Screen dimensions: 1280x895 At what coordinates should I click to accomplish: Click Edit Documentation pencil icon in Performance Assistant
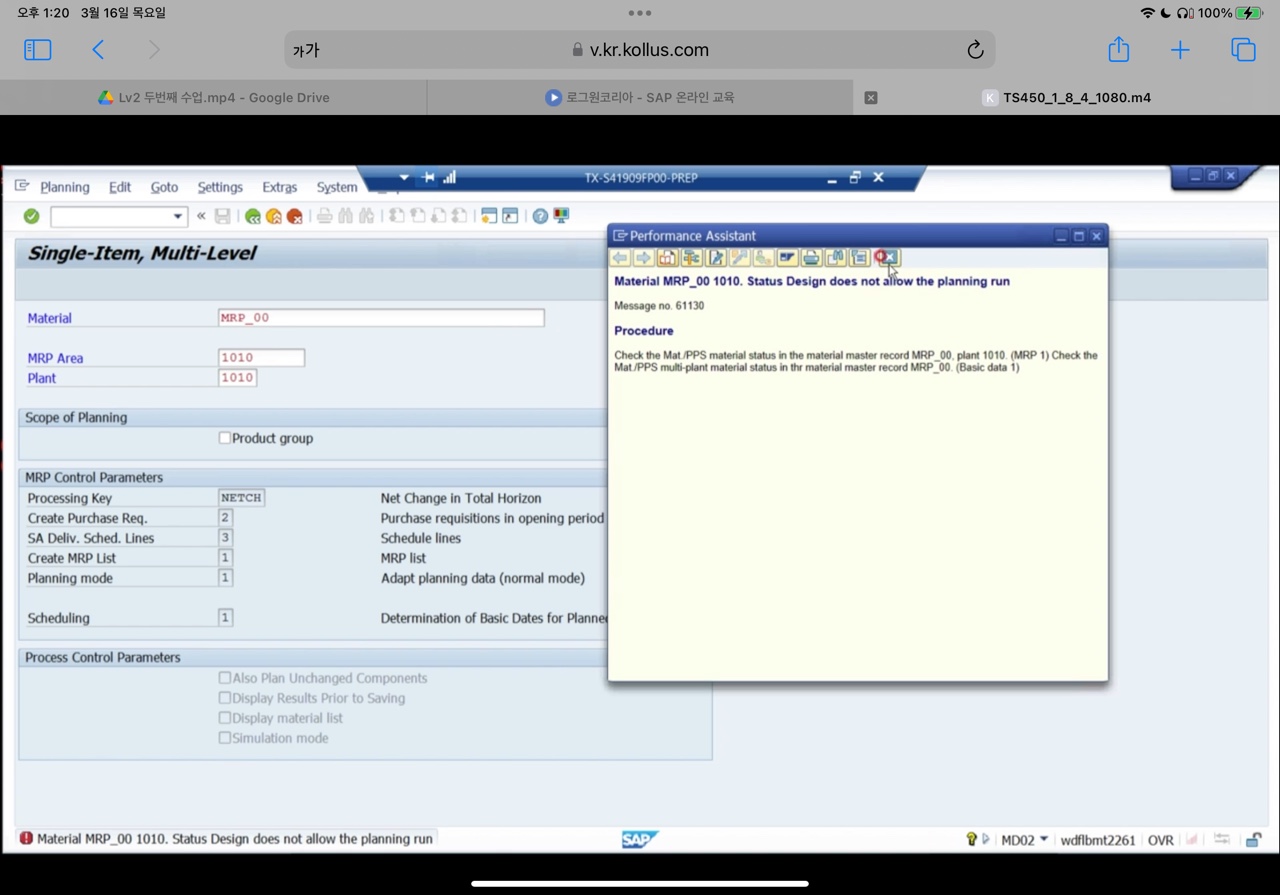[716, 258]
